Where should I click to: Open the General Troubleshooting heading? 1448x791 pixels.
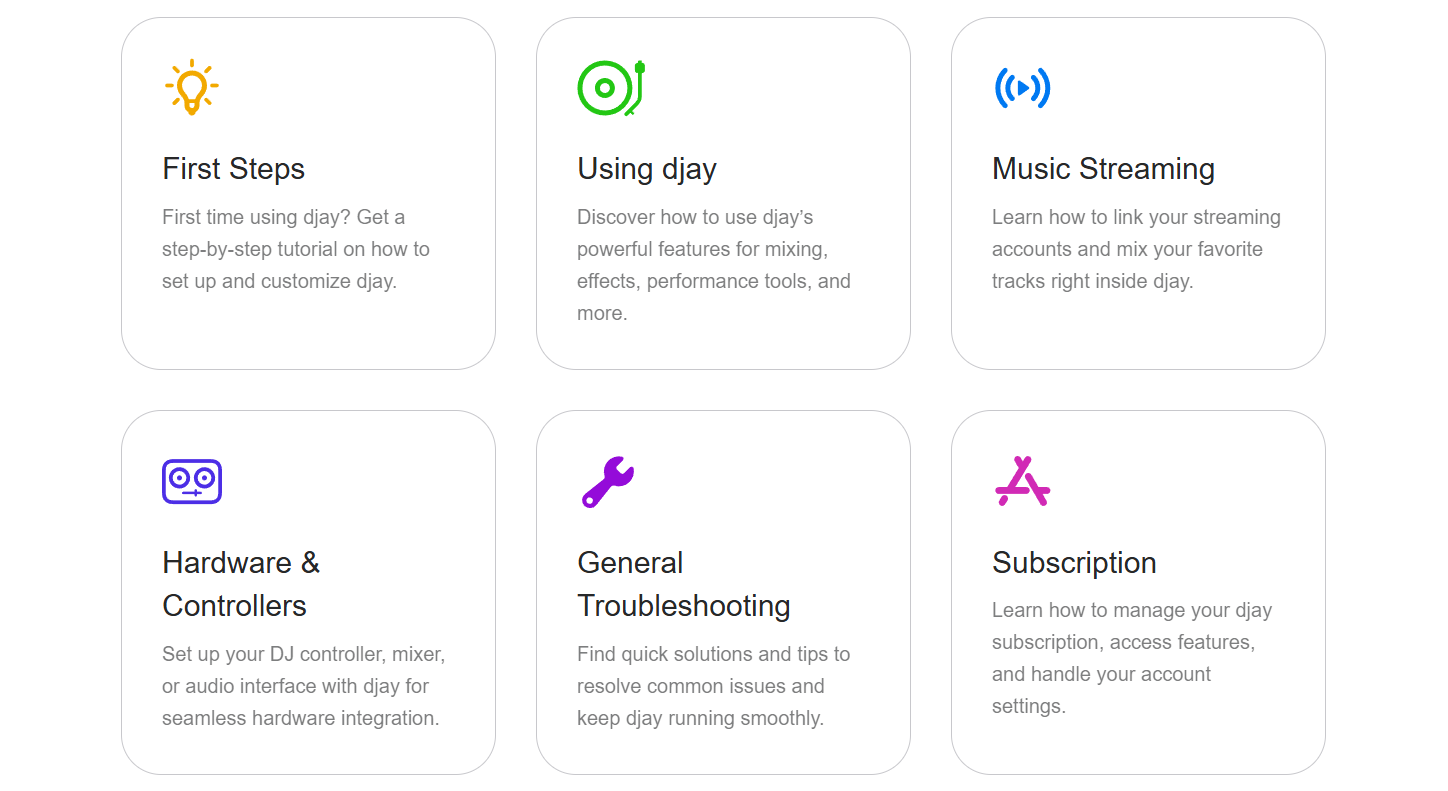pos(683,584)
